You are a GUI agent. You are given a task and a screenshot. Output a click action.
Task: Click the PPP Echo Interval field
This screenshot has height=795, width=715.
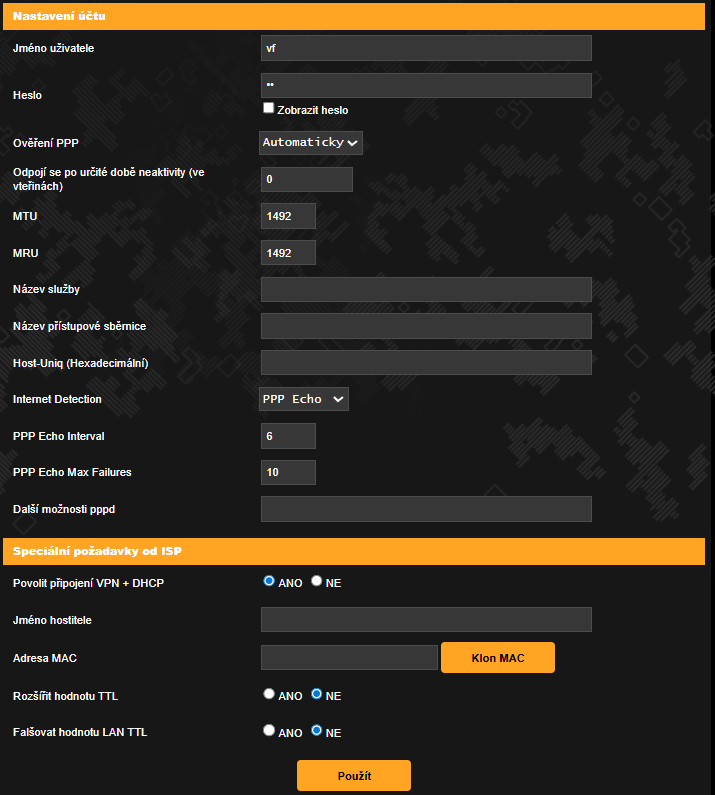pos(288,436)
